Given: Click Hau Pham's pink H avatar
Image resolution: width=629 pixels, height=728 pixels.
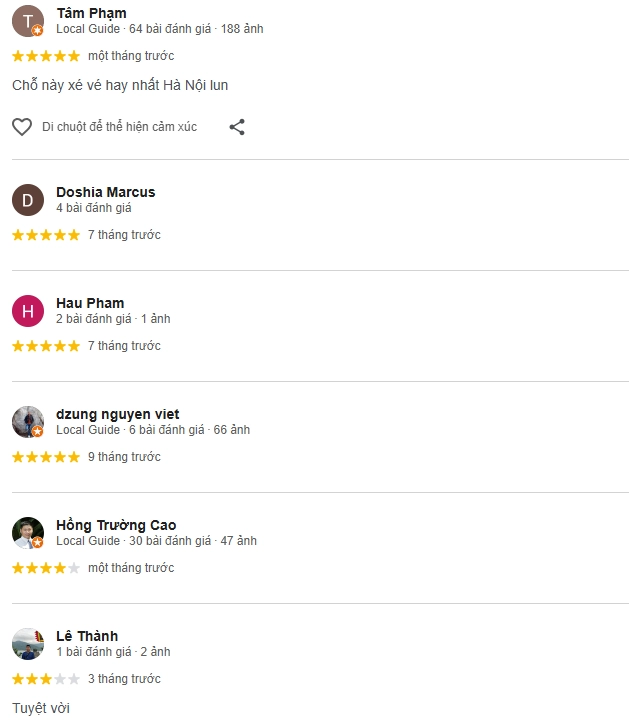Looking at the screenshot, I should (x=28, y=311).
